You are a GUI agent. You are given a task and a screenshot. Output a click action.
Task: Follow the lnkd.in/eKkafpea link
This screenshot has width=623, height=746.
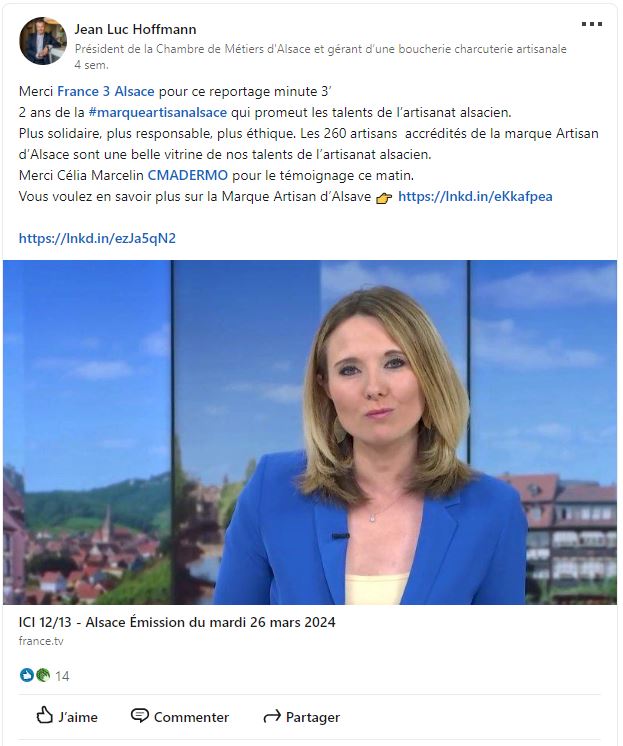click(x=475, y=196)
